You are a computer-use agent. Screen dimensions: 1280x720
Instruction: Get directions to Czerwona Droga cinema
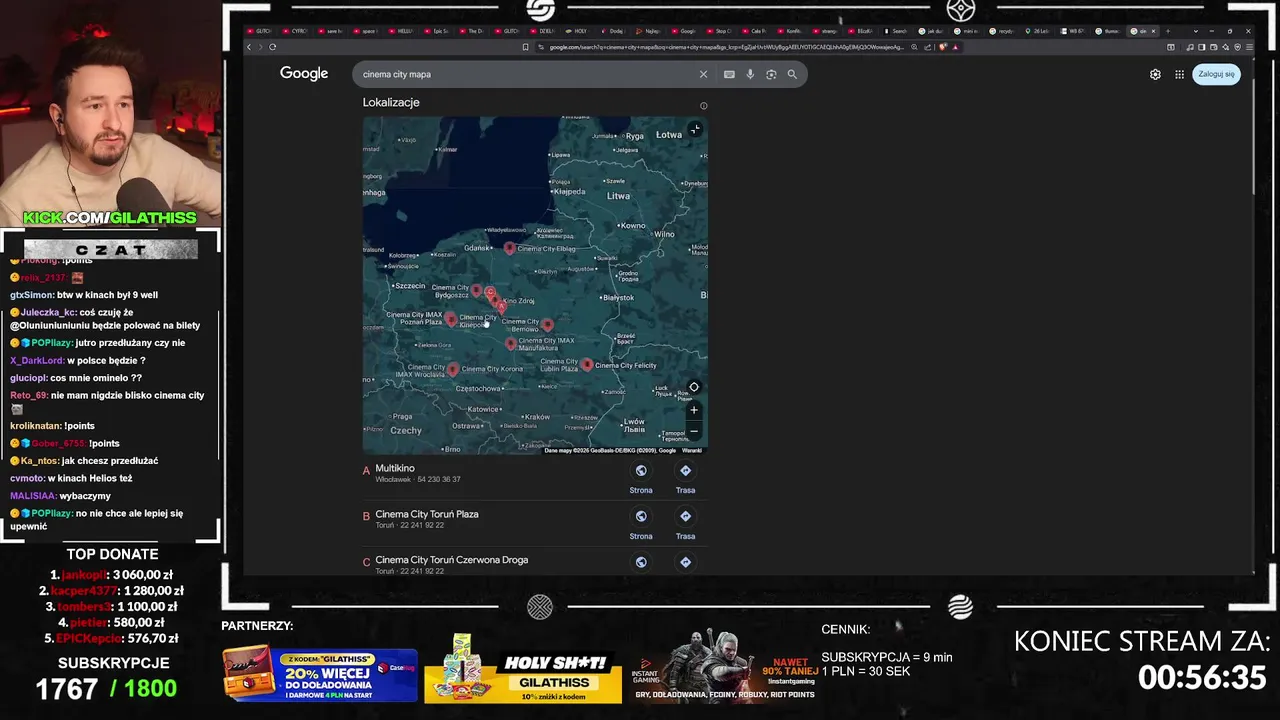click(x=685, y=562)
